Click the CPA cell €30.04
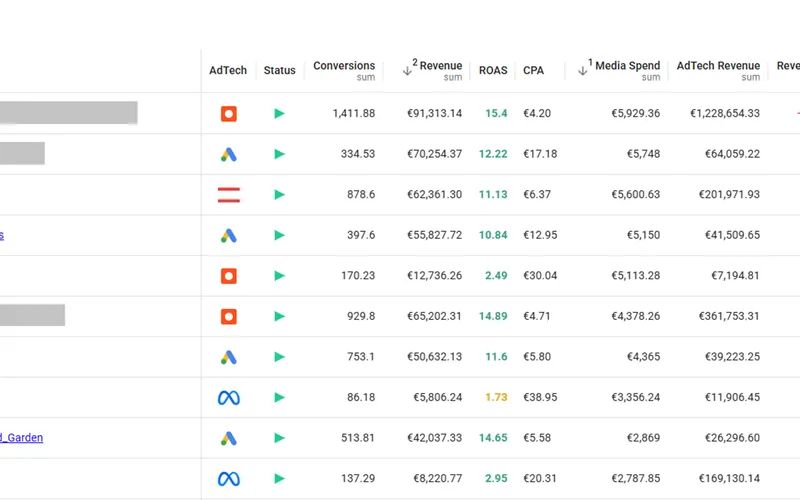The height and width of the screenshot is (500, 800). 540,276
